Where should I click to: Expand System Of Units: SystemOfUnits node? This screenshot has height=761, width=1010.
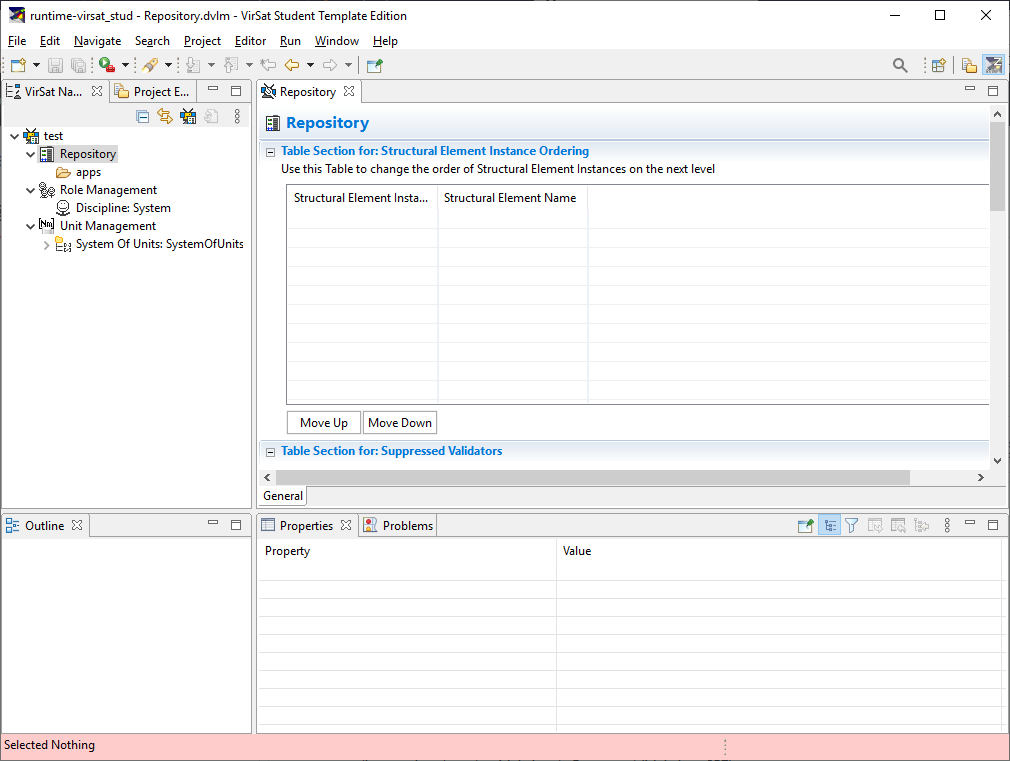[x=46, y=245]
